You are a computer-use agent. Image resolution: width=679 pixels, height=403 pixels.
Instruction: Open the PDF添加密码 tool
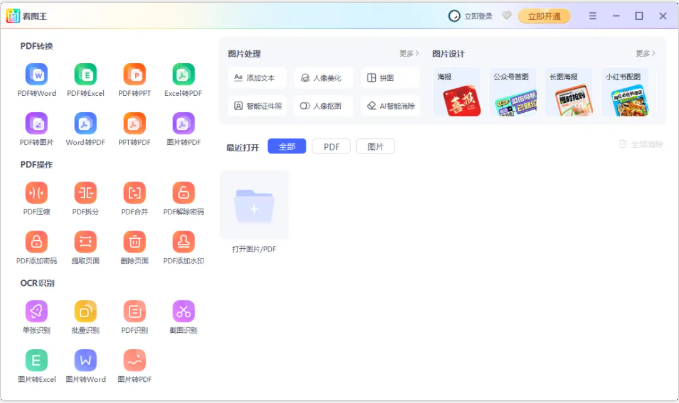(37, 248)
